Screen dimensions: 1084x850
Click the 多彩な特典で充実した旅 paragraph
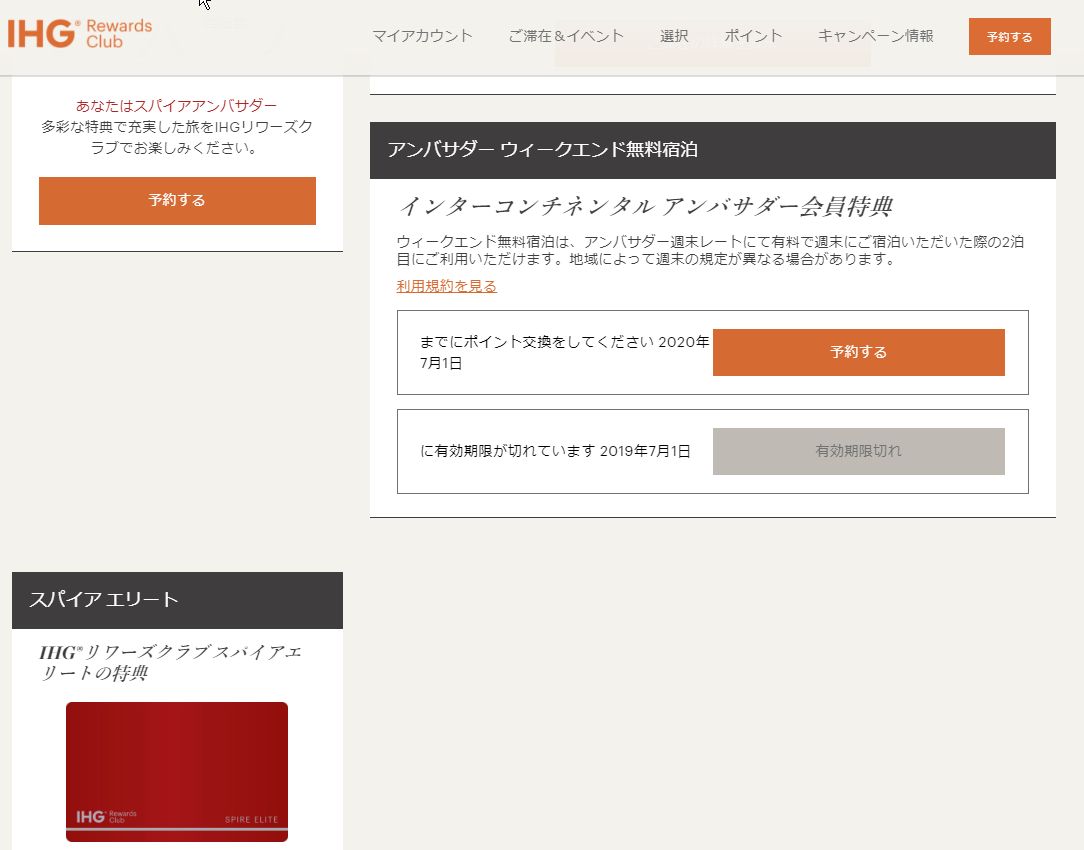coord(177,138)
